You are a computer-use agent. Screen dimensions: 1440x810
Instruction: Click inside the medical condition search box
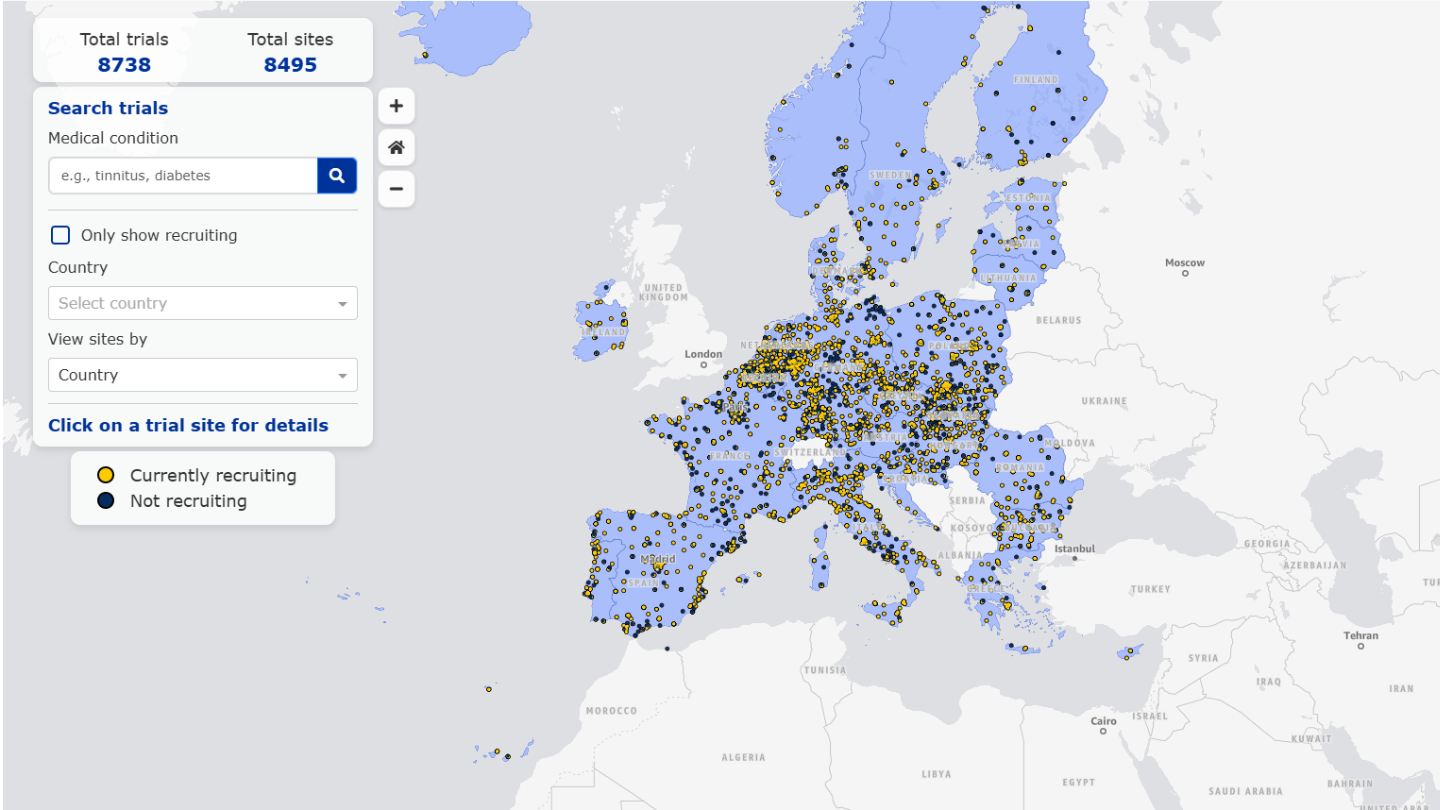tap(180, 175)
